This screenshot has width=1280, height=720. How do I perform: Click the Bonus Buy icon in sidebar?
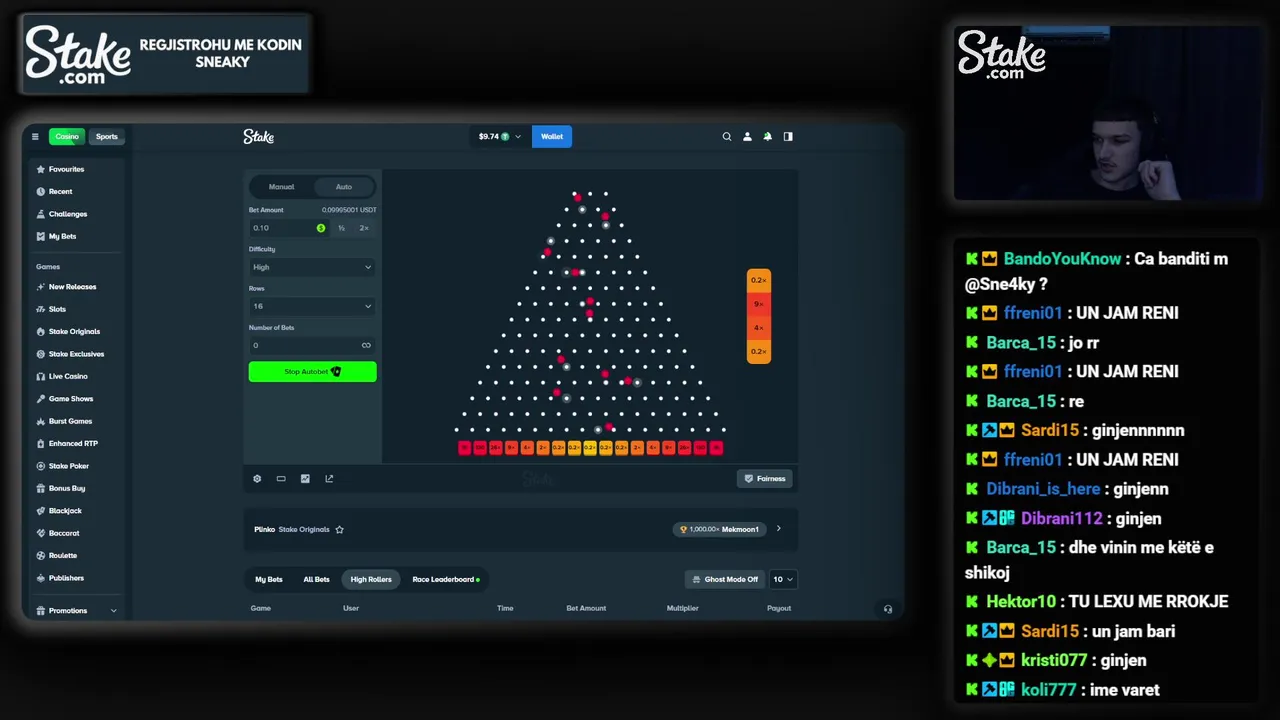(41, 488)
